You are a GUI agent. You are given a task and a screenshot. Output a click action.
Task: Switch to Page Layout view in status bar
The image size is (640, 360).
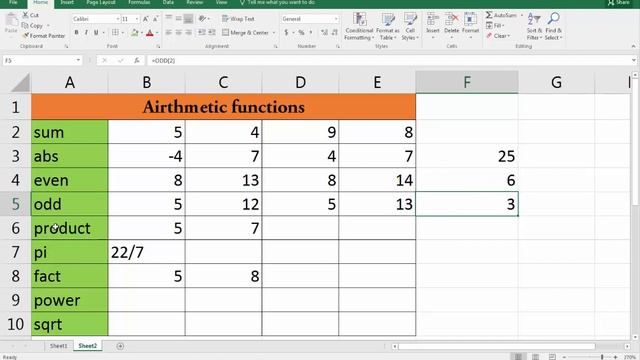[x=535, y=357]
